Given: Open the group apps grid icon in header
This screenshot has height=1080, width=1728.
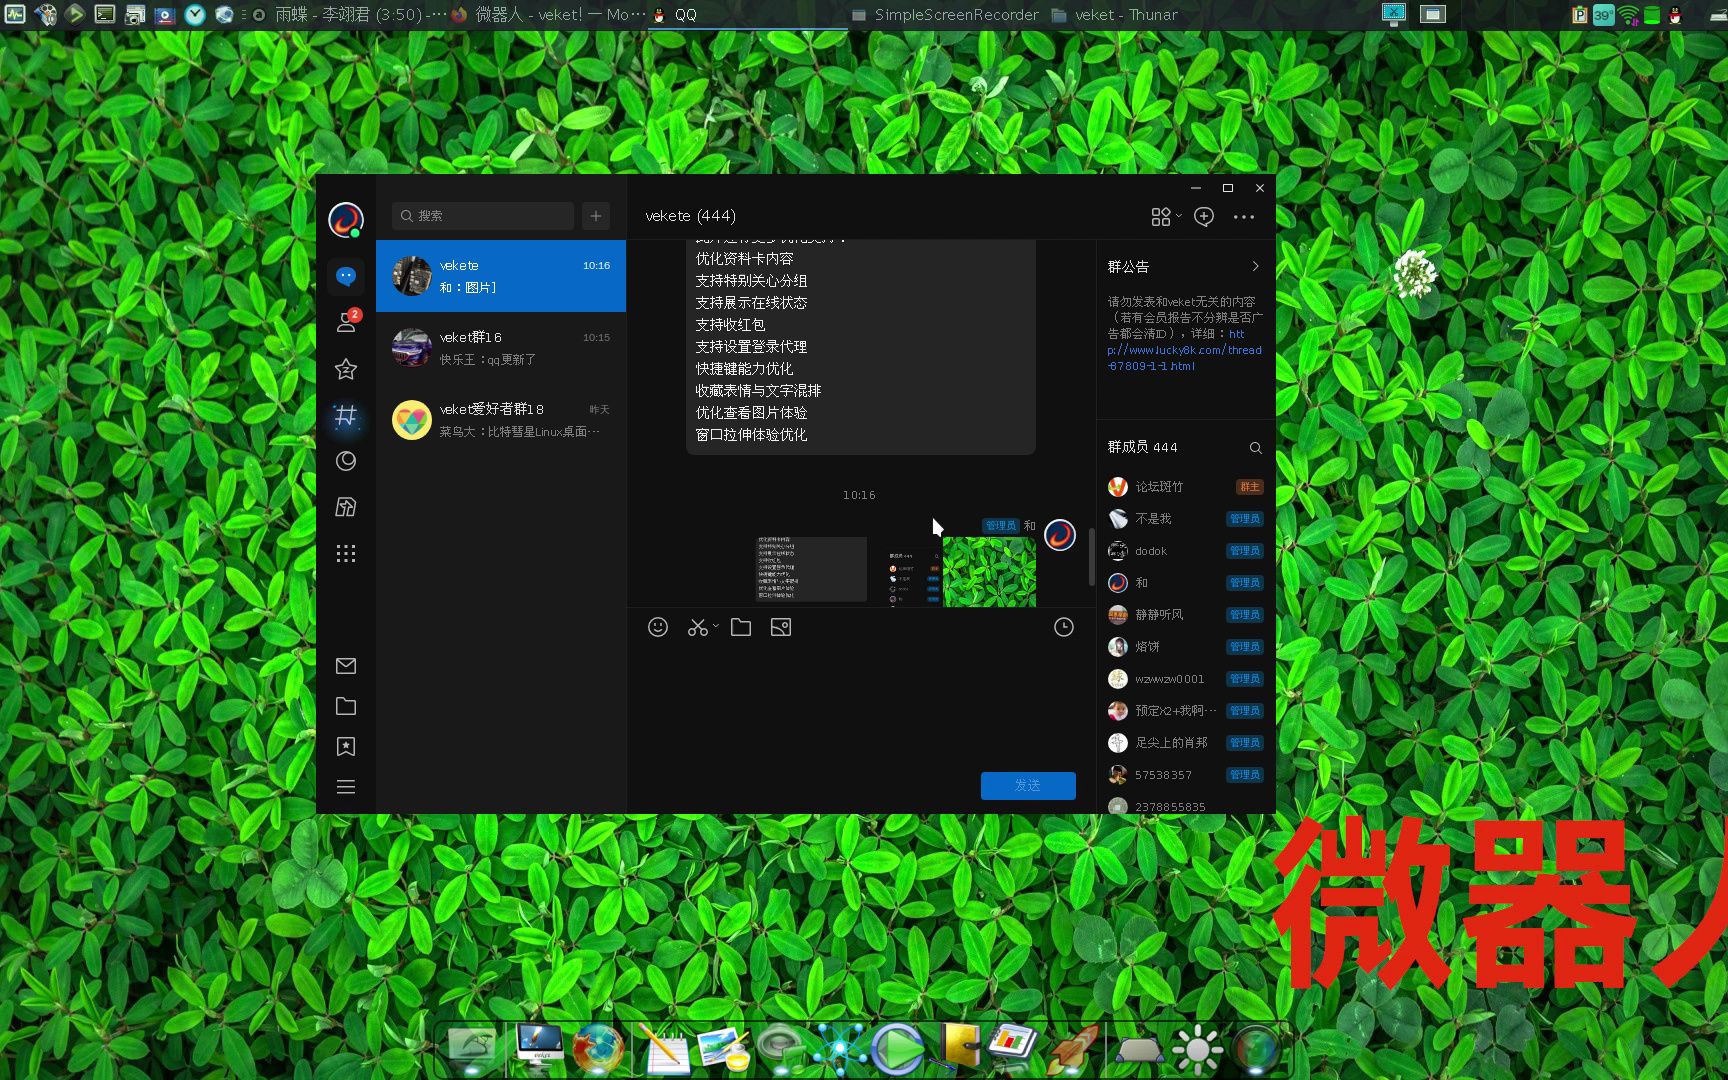Looking at the screenshot, I should click(1161, 216).
